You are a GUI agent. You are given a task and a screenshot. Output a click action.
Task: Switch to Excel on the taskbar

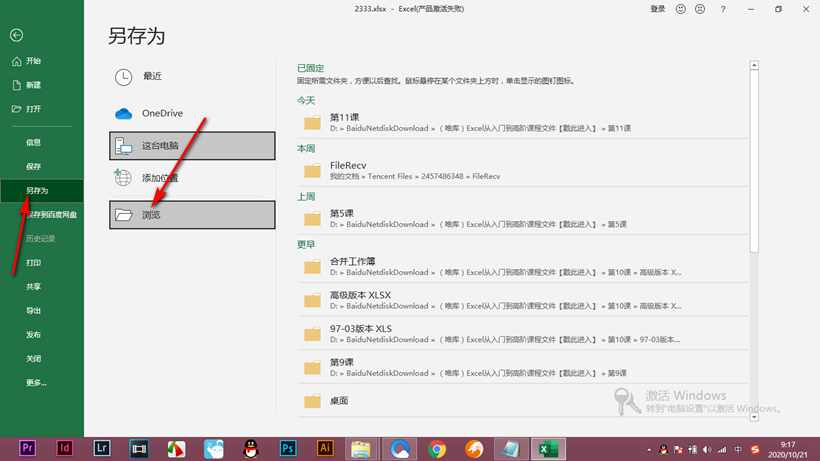tap(548, 449)
